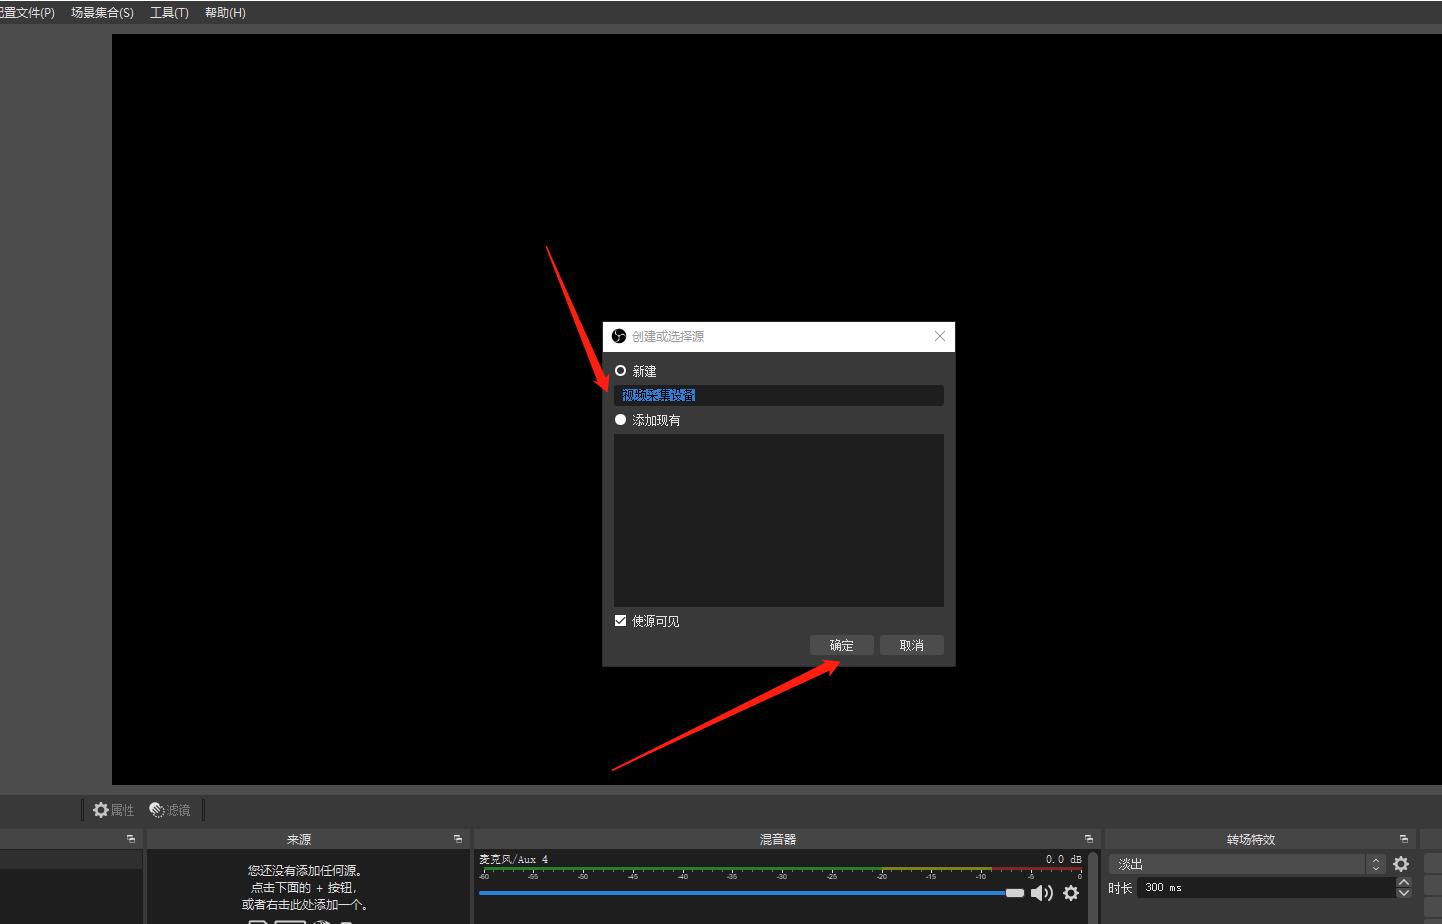Image resolution: width=1442 pixels, height=924 pixels.
Task: Pop out the 来源 panel
Action: (x=458, y=839)
